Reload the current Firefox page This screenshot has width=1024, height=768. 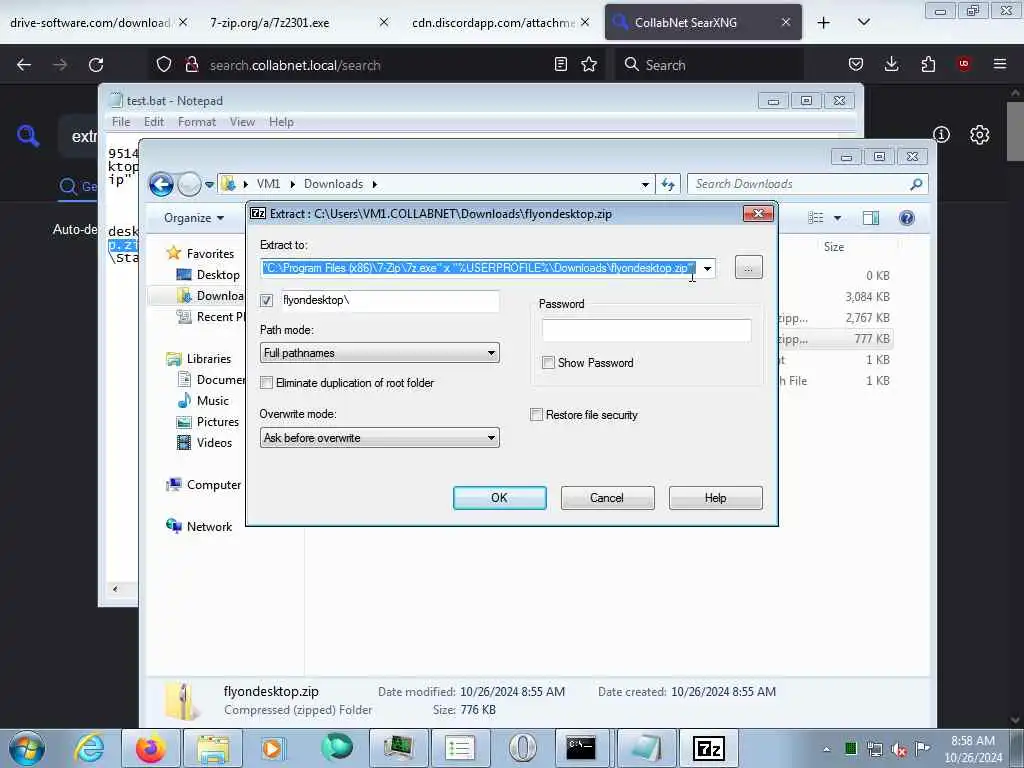point(96,65)
